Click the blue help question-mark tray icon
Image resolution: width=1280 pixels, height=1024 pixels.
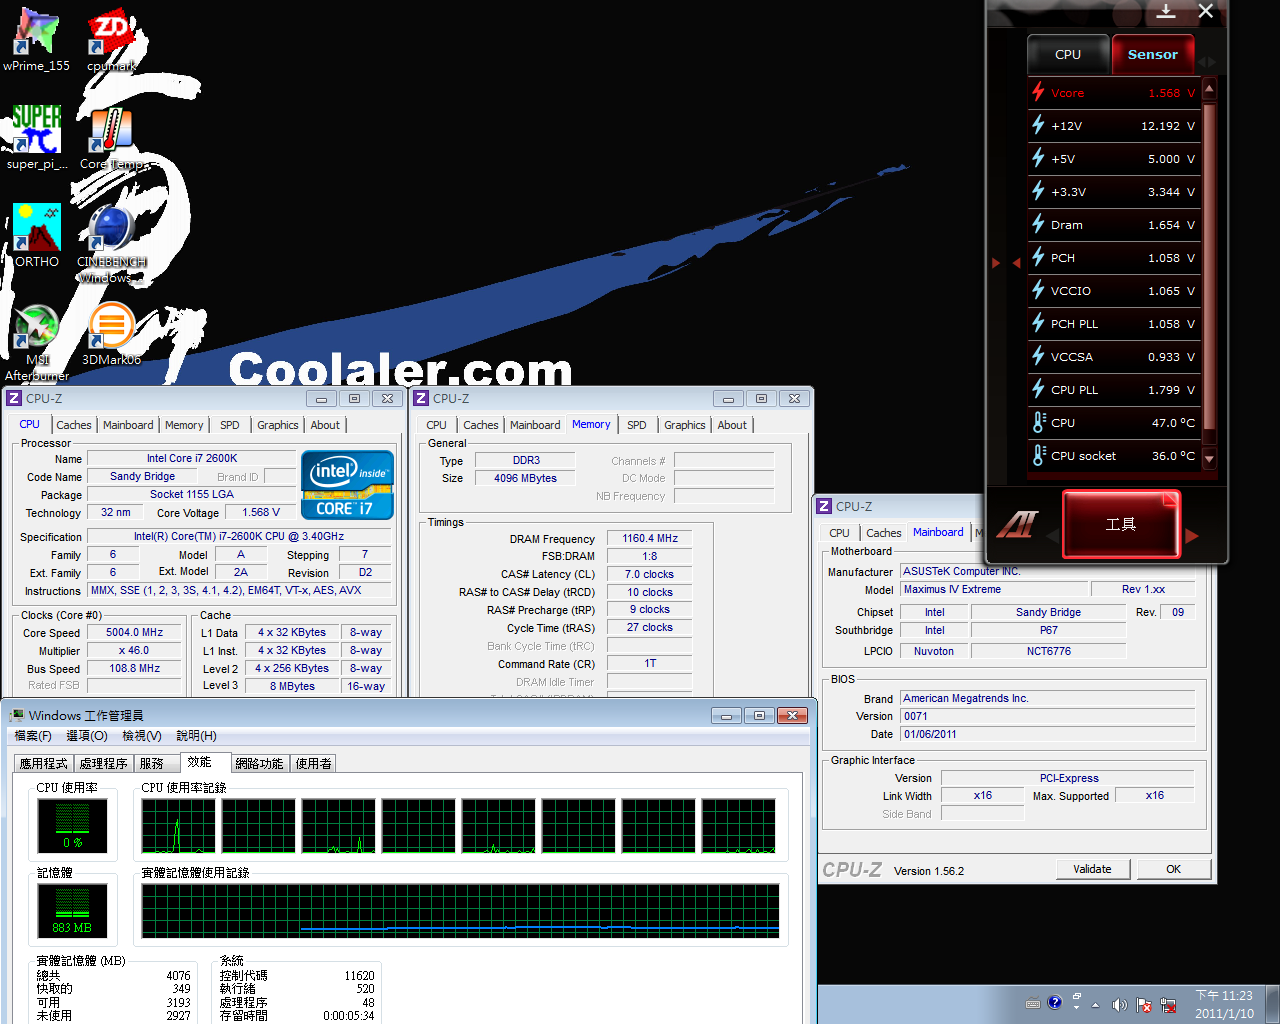(x=1055, y=1002)
